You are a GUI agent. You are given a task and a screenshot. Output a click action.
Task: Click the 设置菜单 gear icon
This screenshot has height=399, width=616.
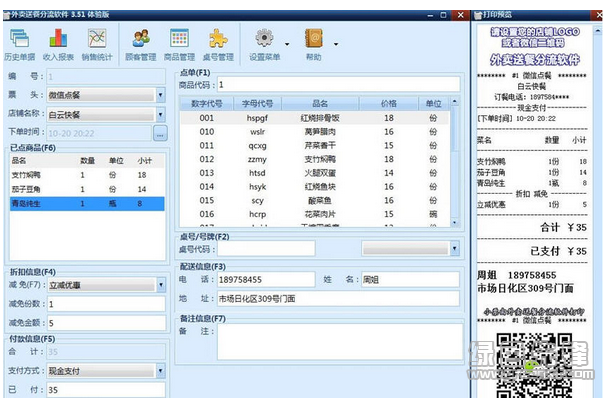pos(264,38)
